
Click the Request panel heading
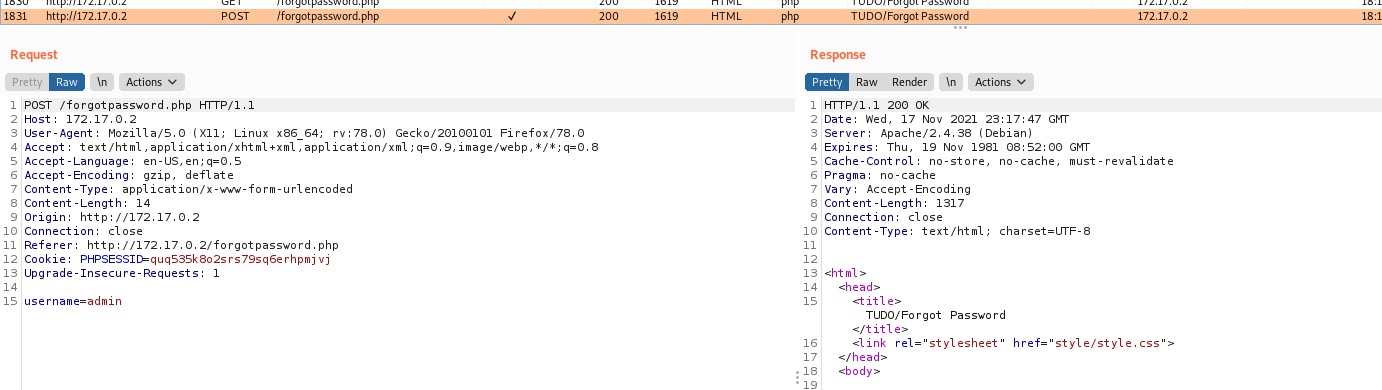[x=34, y=55]
